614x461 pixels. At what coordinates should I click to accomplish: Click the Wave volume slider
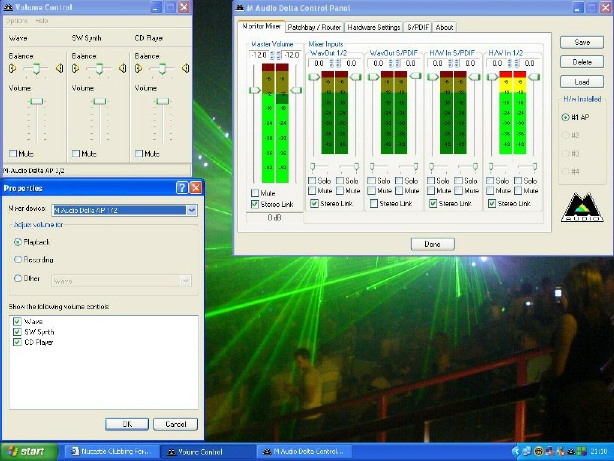pyautogui.click(x=36, y=102)
